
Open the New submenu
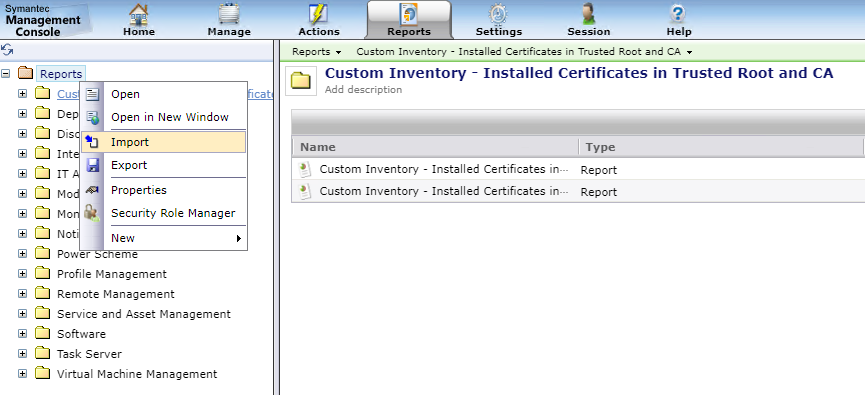click(163, 238)
